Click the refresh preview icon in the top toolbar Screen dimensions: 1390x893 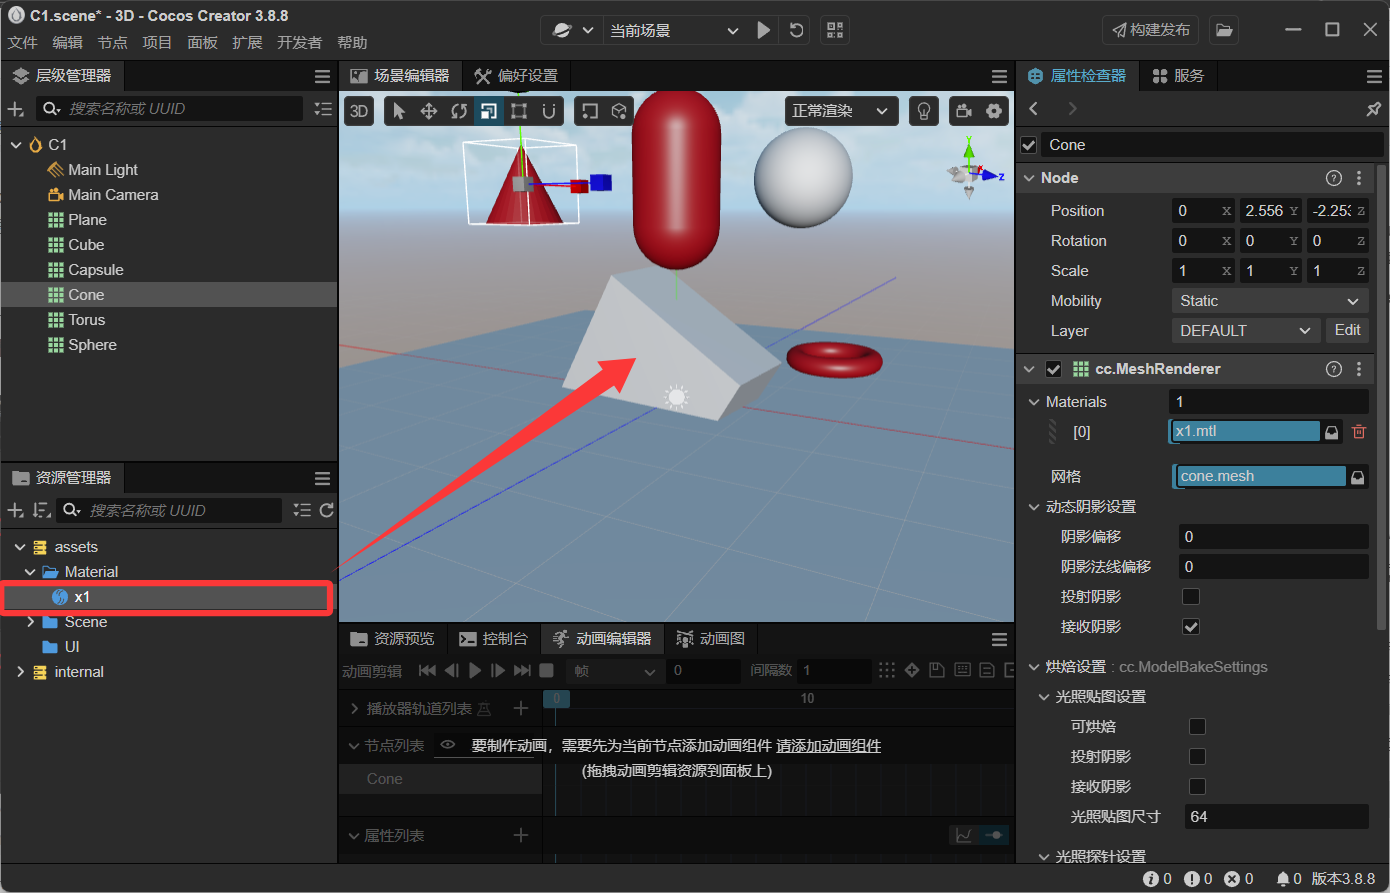coord(796,30)
